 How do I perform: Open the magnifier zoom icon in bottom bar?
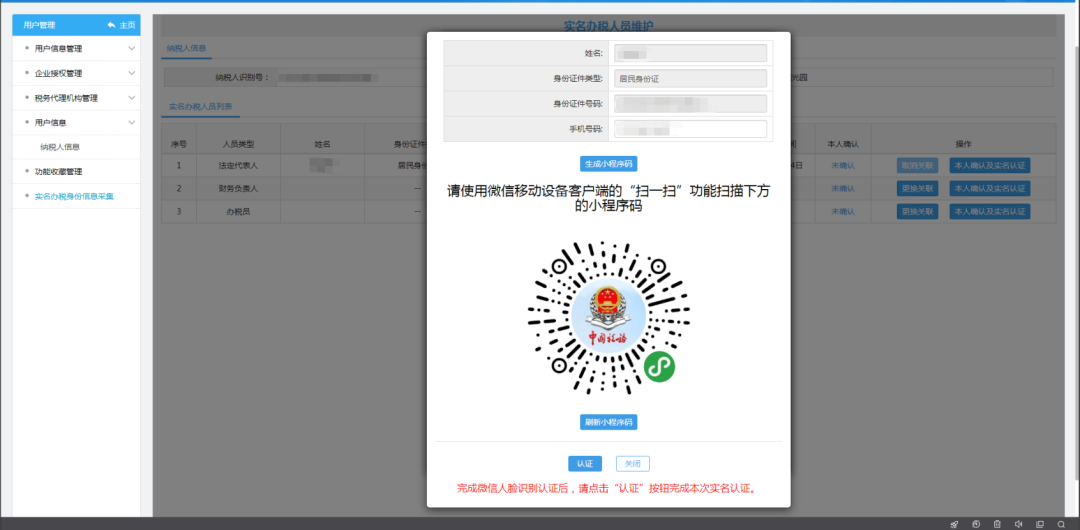pos(1061,524)
